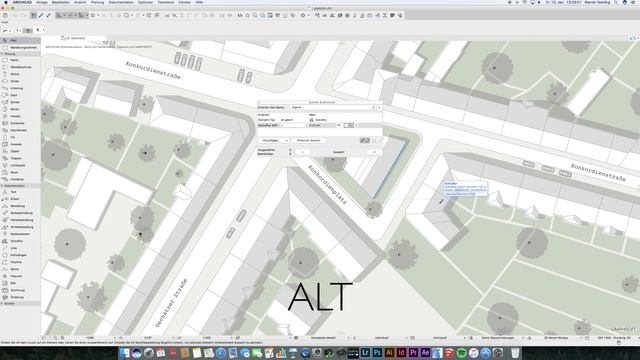Viewport: 640px width, 360px height.
Task: Select the Pfeil (arrow) tool in toolbox
Action: pos(20,40)
